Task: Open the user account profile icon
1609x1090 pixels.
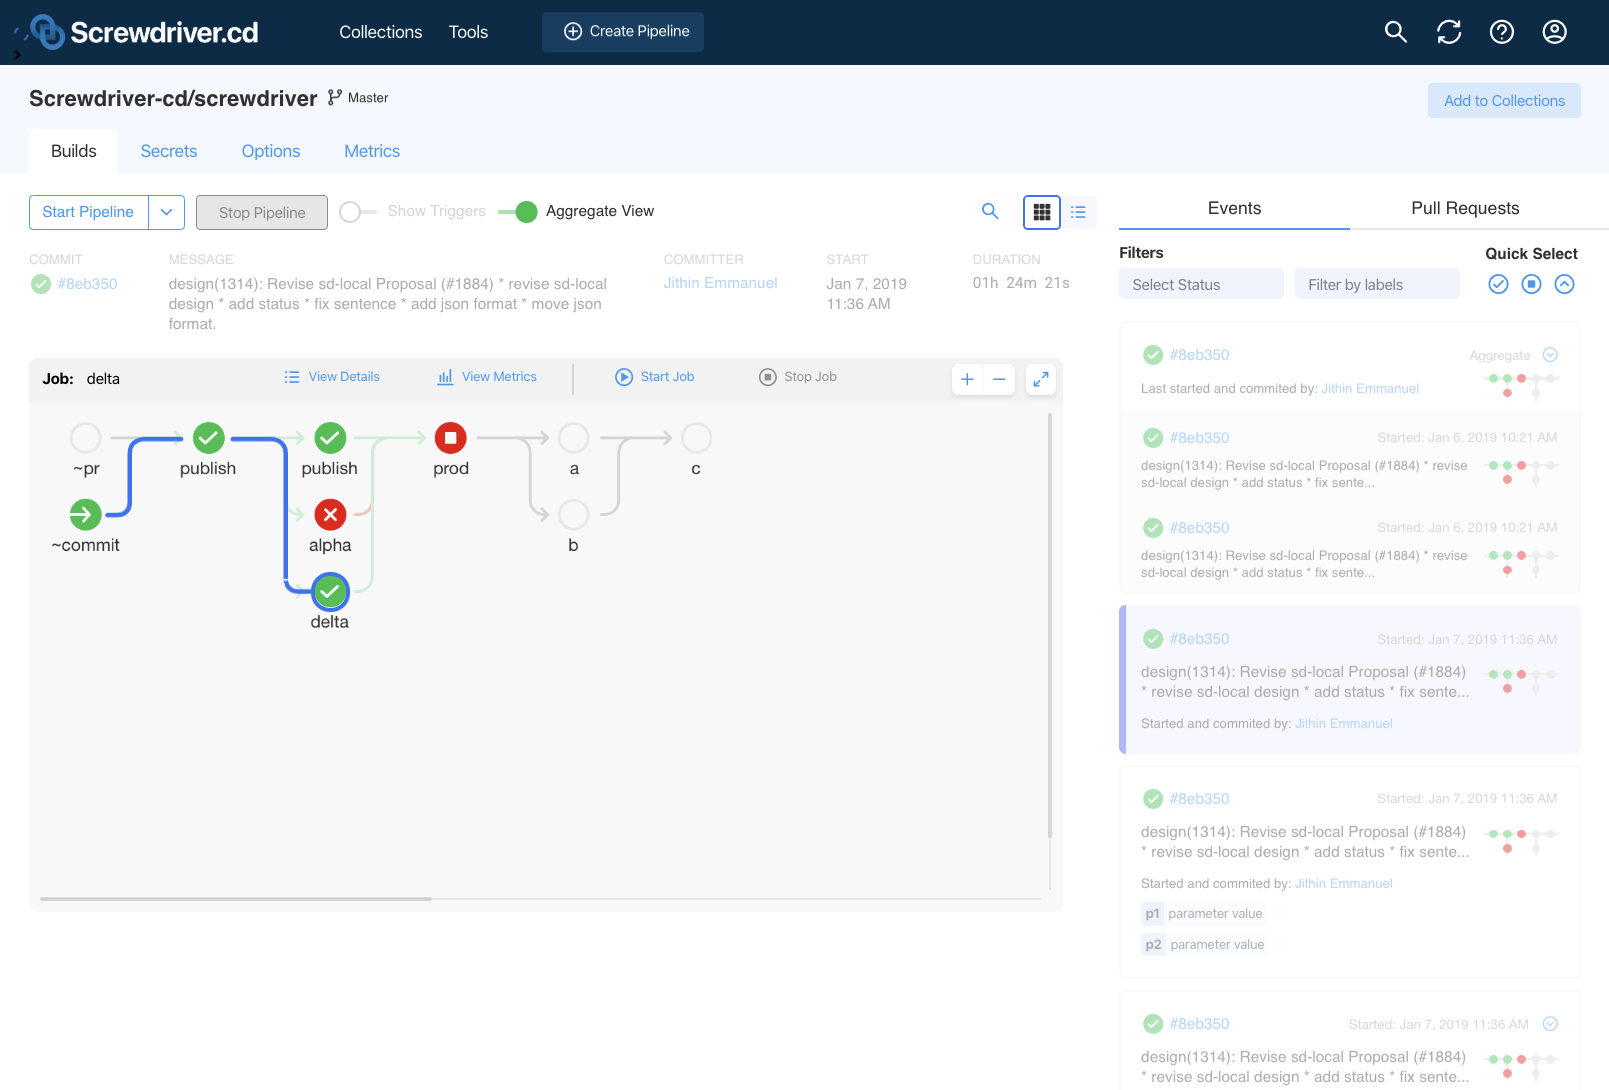Action: pos(1555,32)
